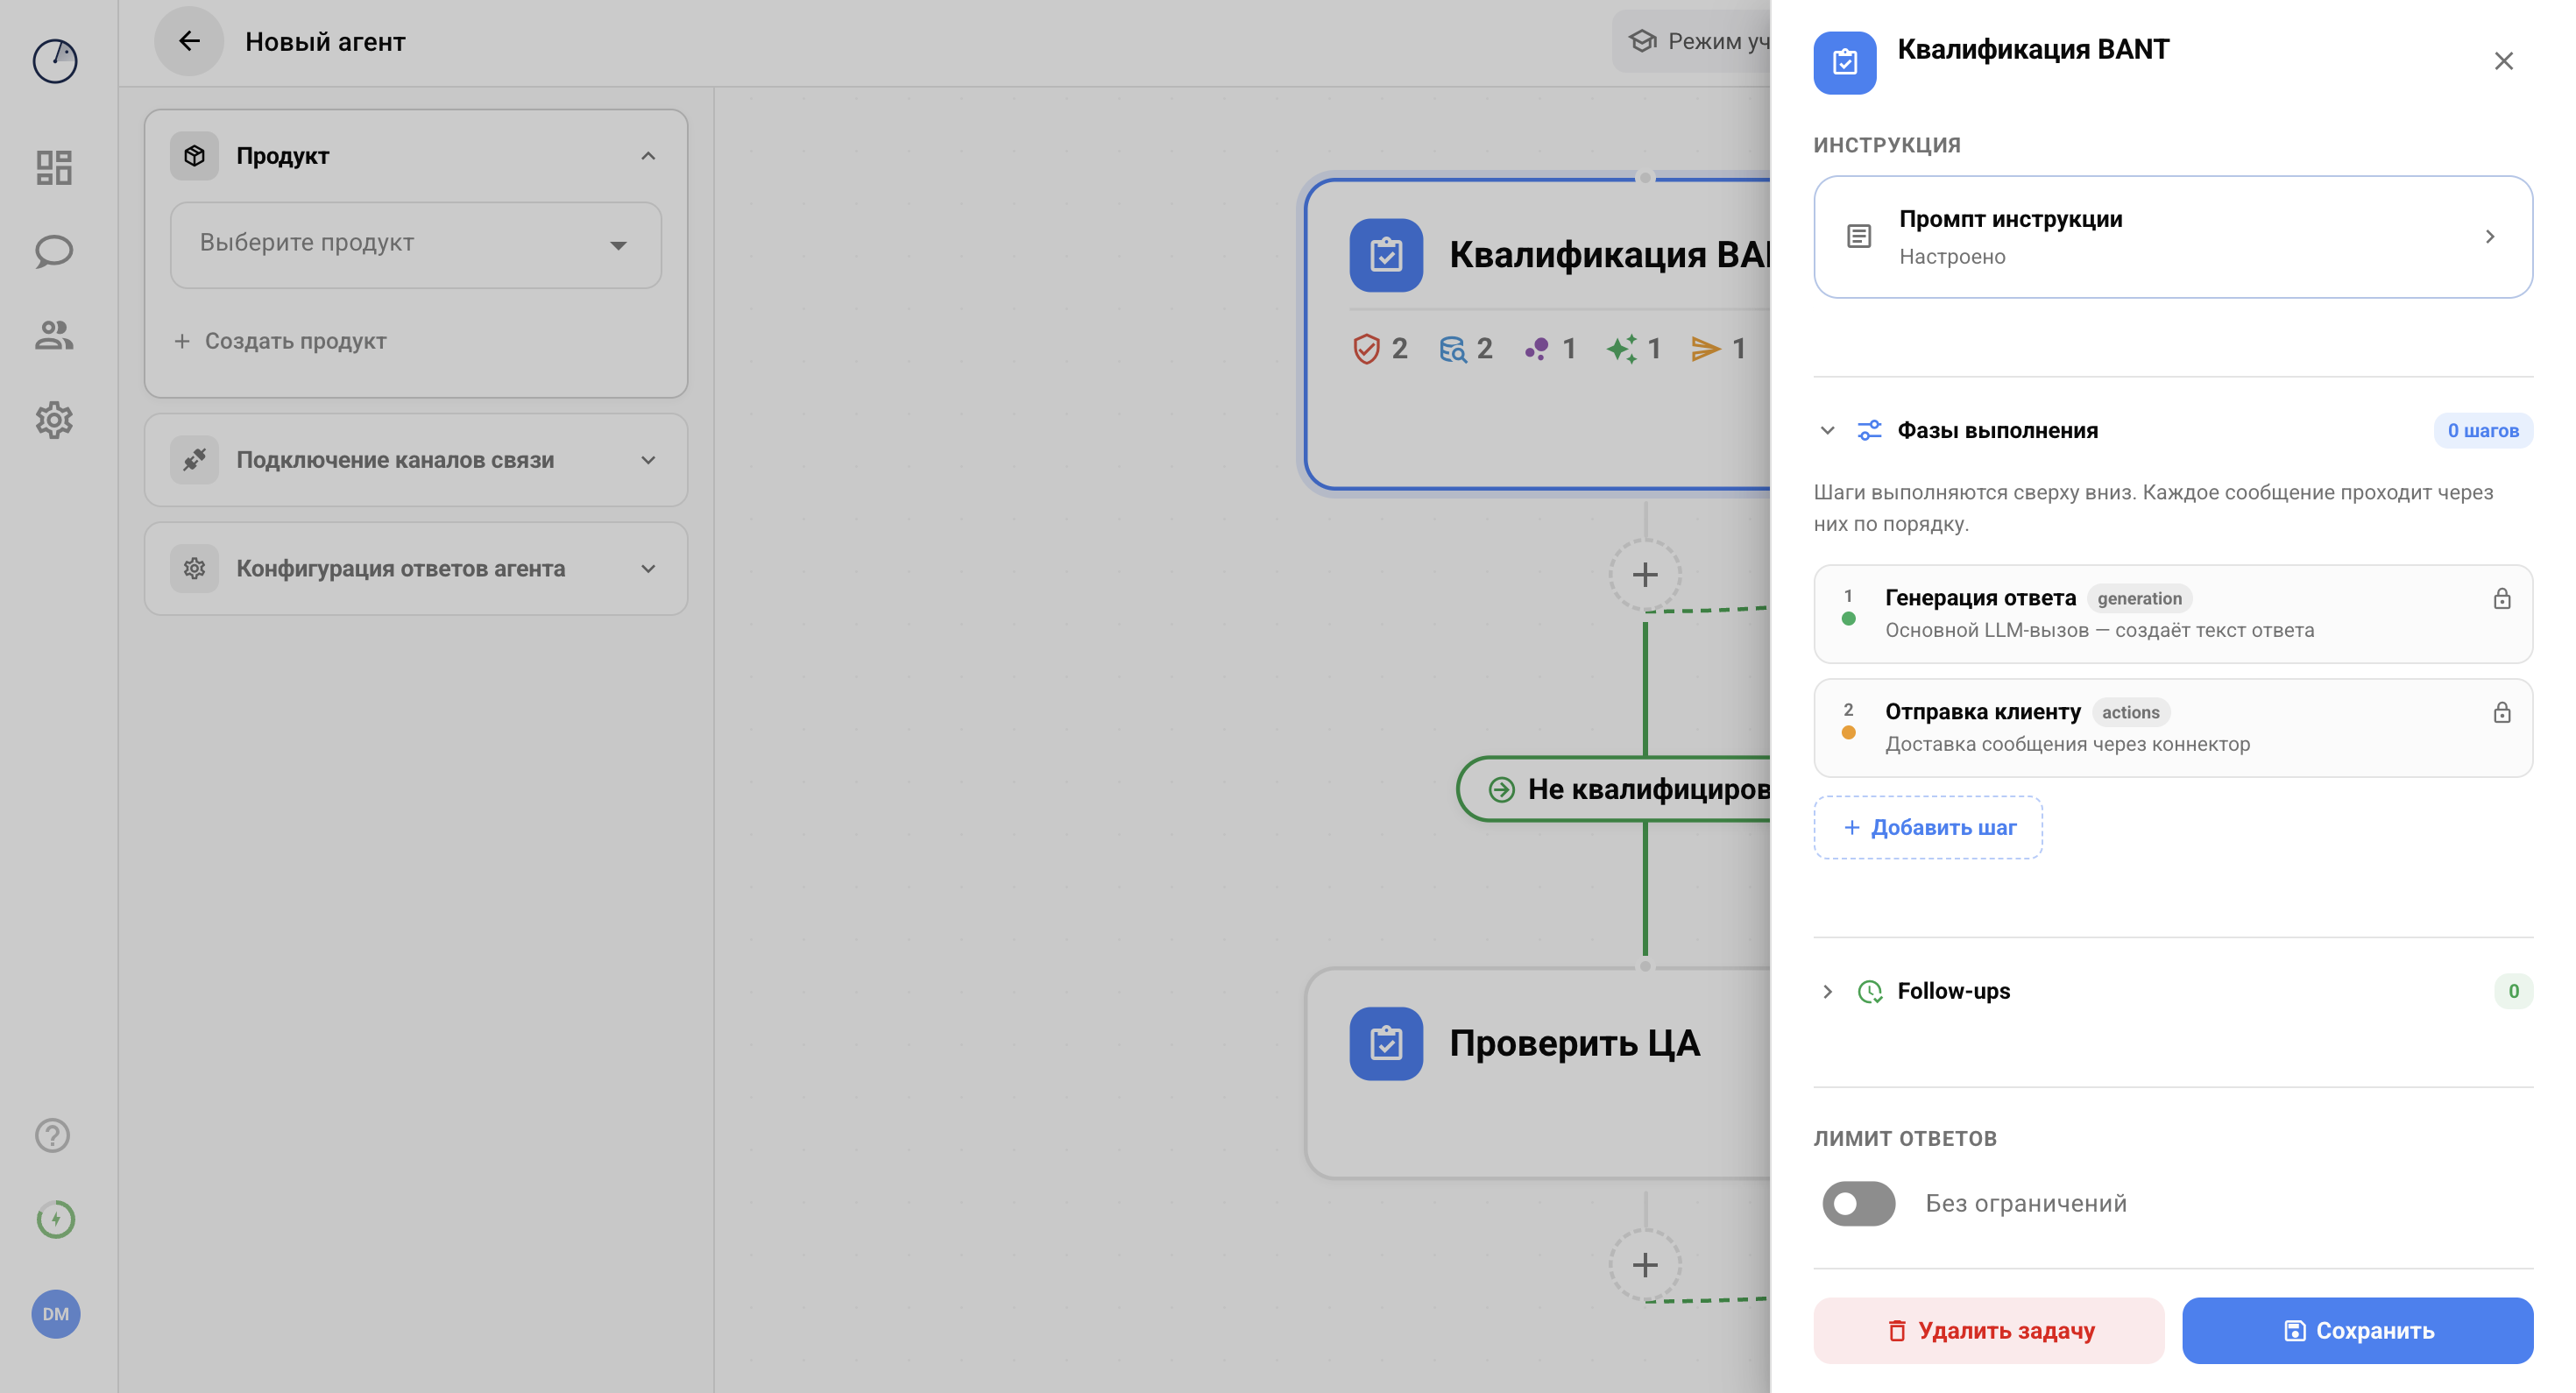Click the lock on the Отправка клиенту step
The image size is (2576, 1393).
pyautogui.click(x=2501, y=713)
